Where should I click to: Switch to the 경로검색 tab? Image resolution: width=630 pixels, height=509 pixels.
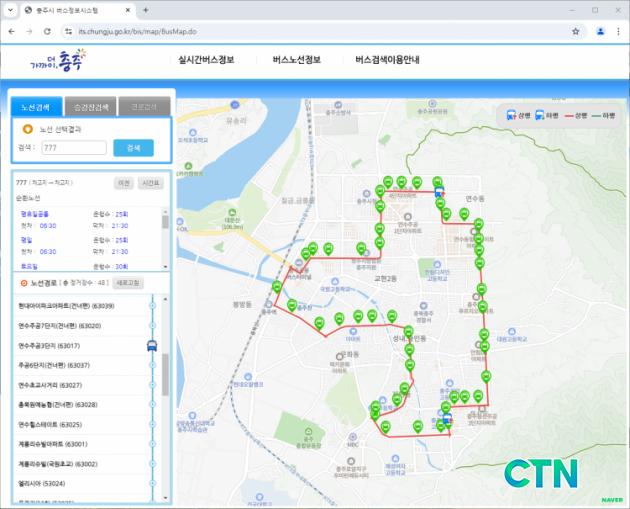point(145,107)
